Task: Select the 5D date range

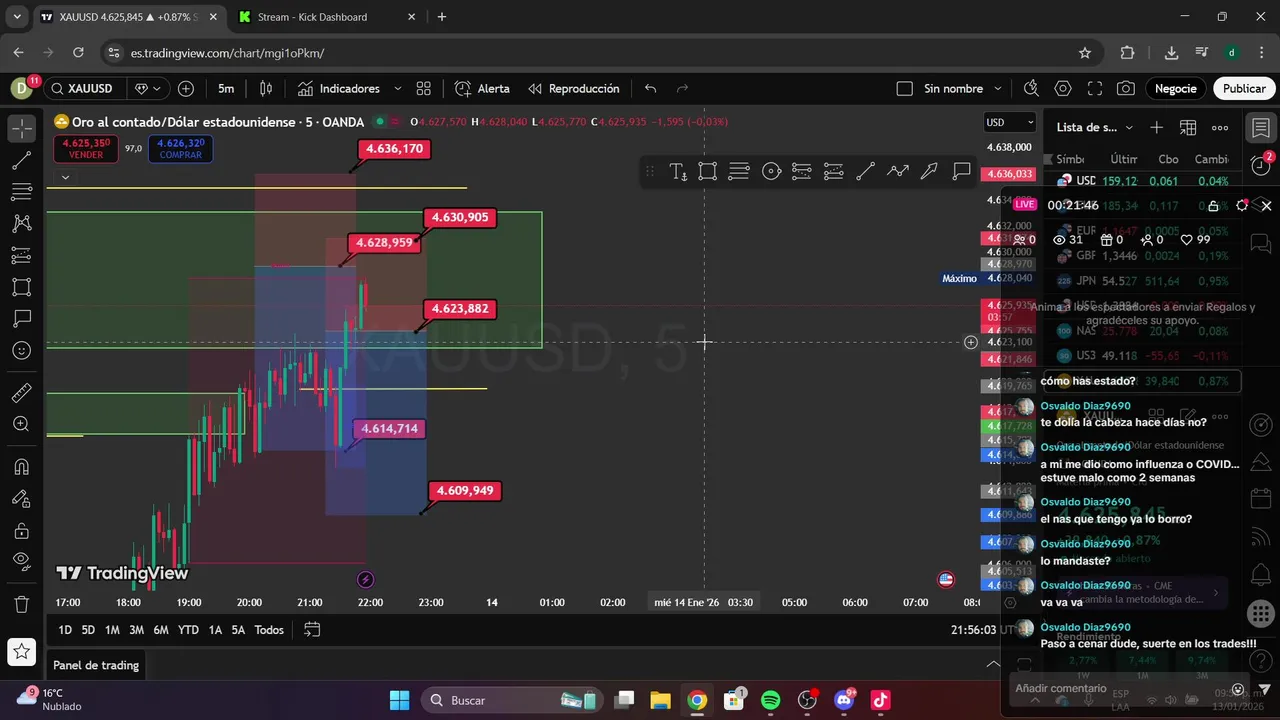Action: point(88,629)
